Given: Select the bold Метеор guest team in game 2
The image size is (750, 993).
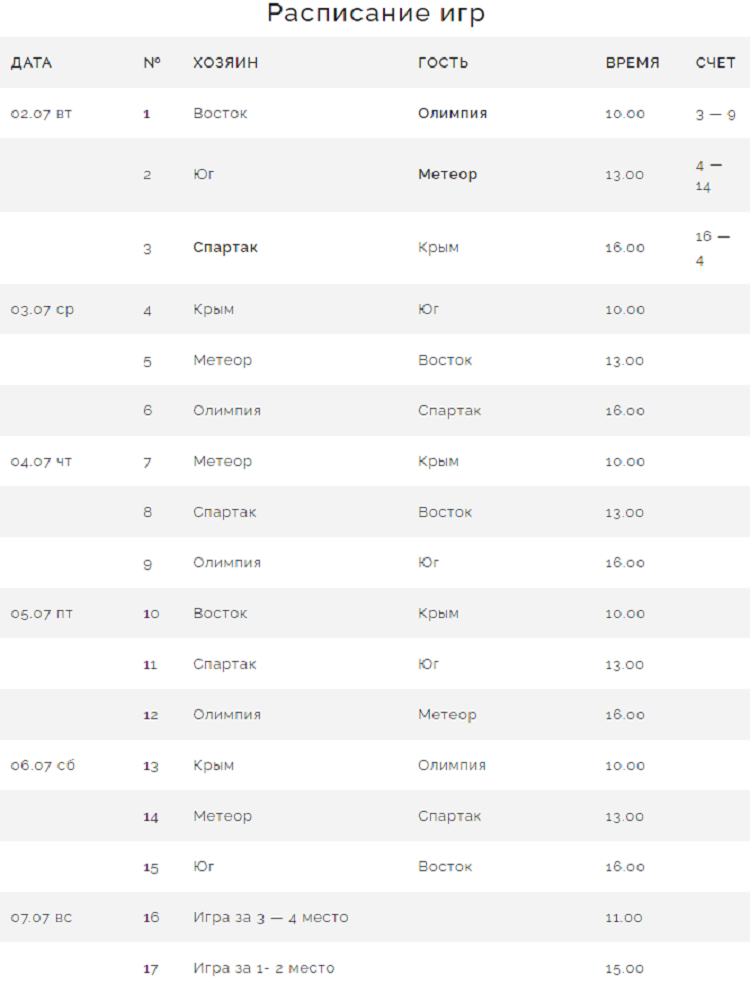Looking at the screenshot, I should [447, 174].
